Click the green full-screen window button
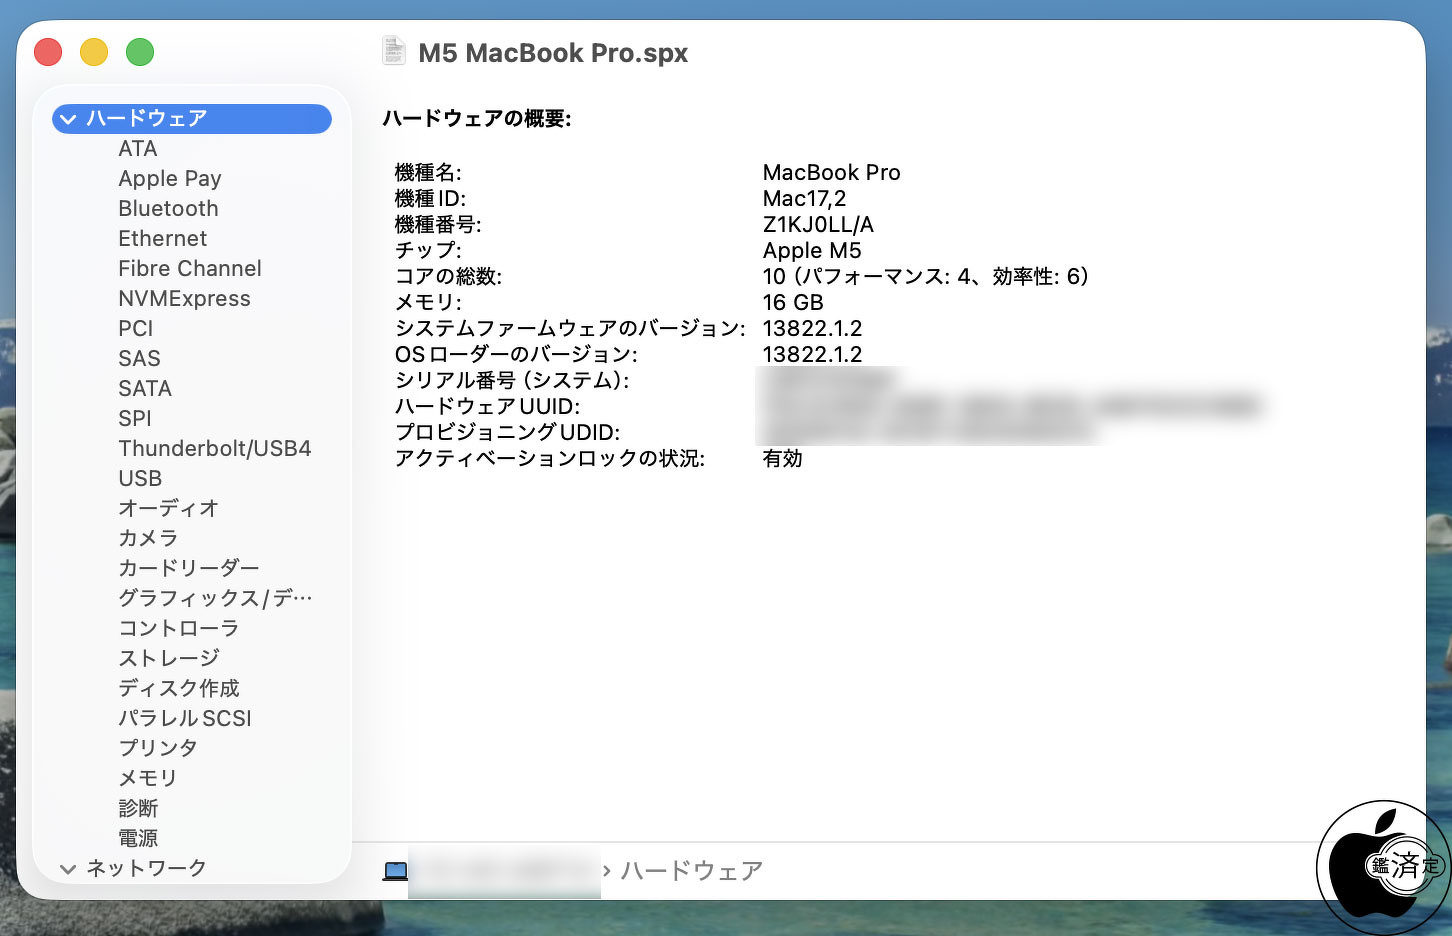Image resolution: width=1452 pixels, height=936 pixels. (x=140, y=52)
